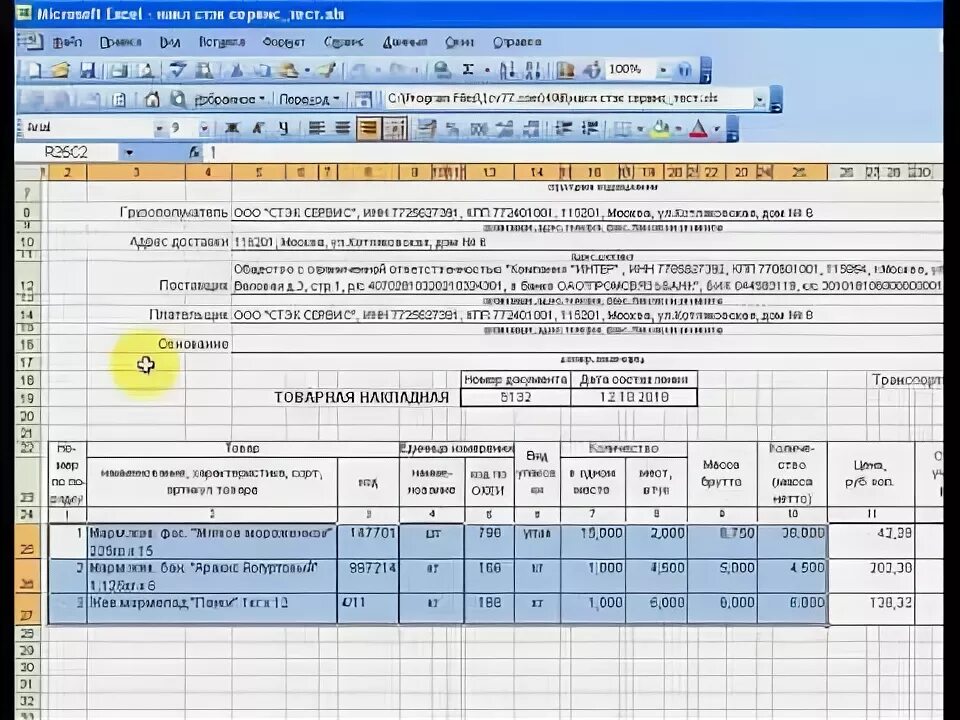This screenshot has height=720, width=960.
Task: Open the Избранное favorites dropdown
Action: tap(230, 99)
